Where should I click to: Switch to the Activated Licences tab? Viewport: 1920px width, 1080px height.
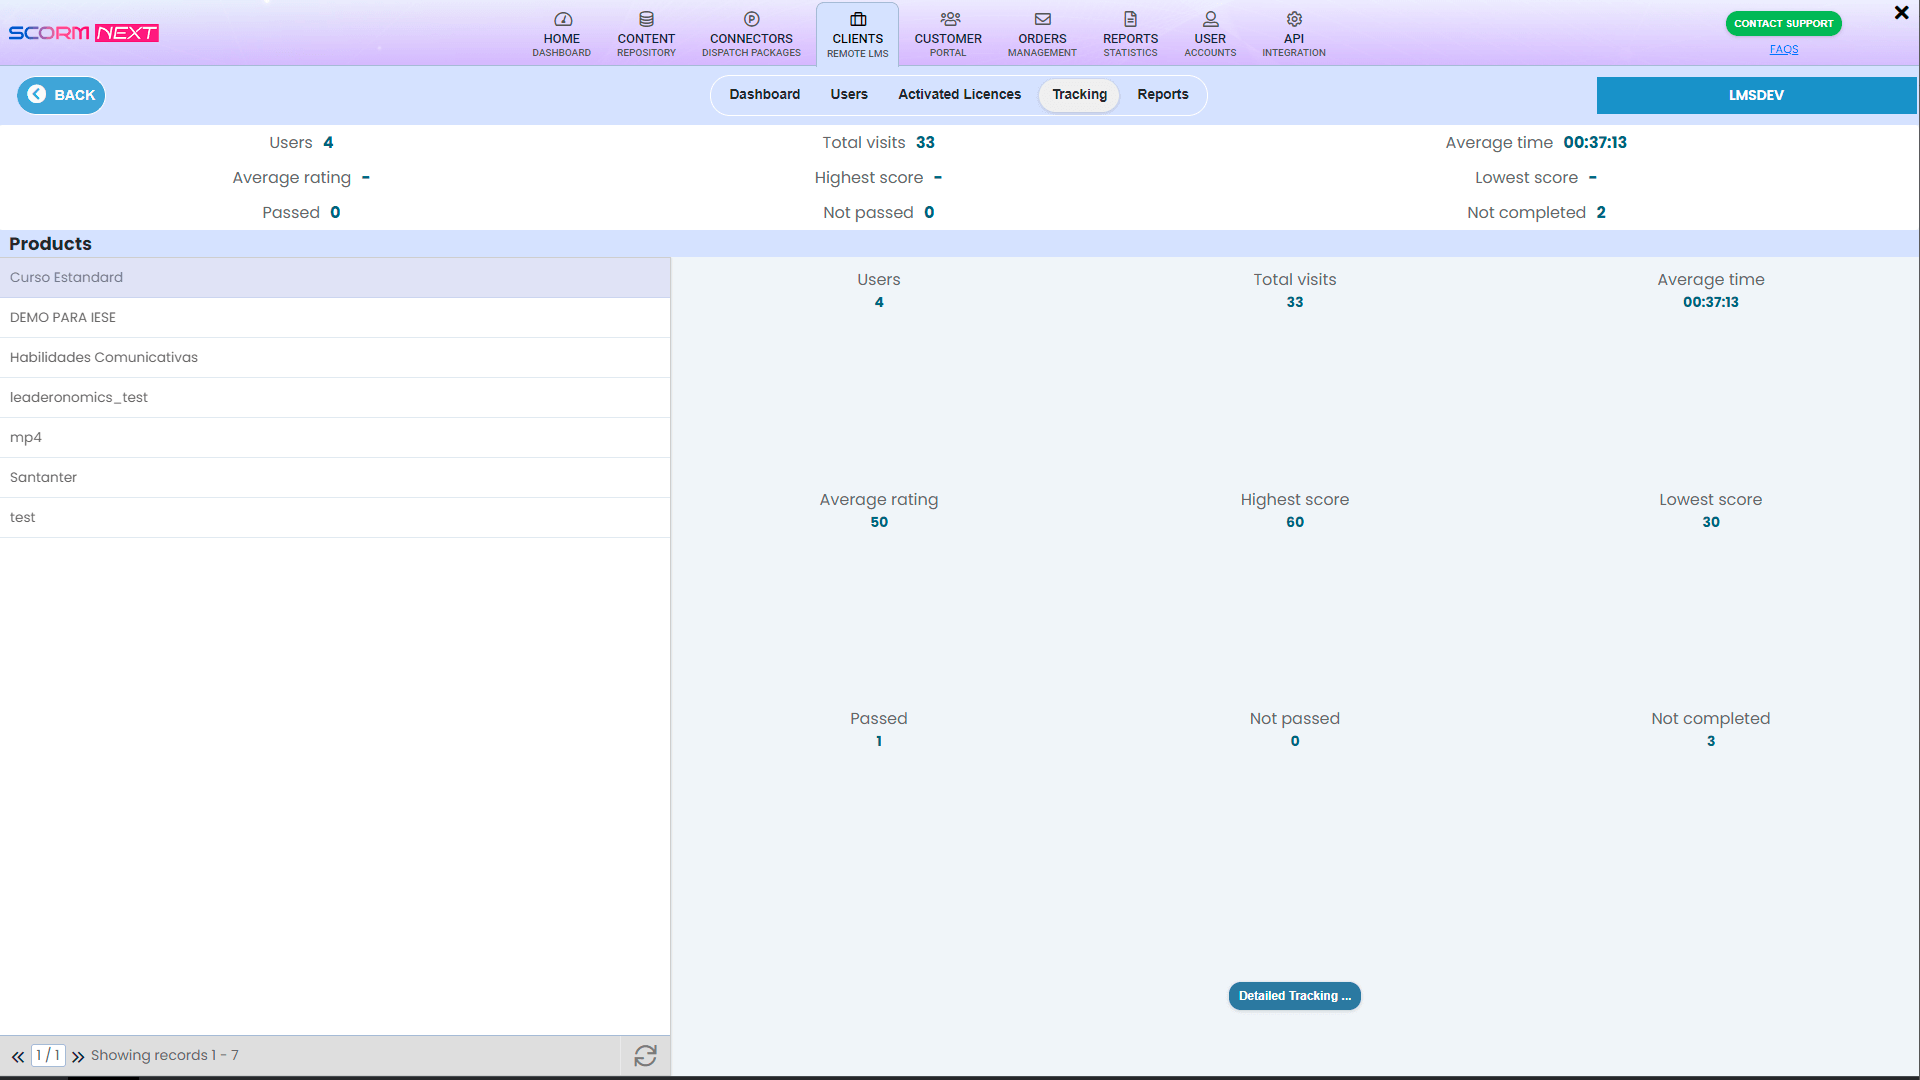[x=959, y=94]
